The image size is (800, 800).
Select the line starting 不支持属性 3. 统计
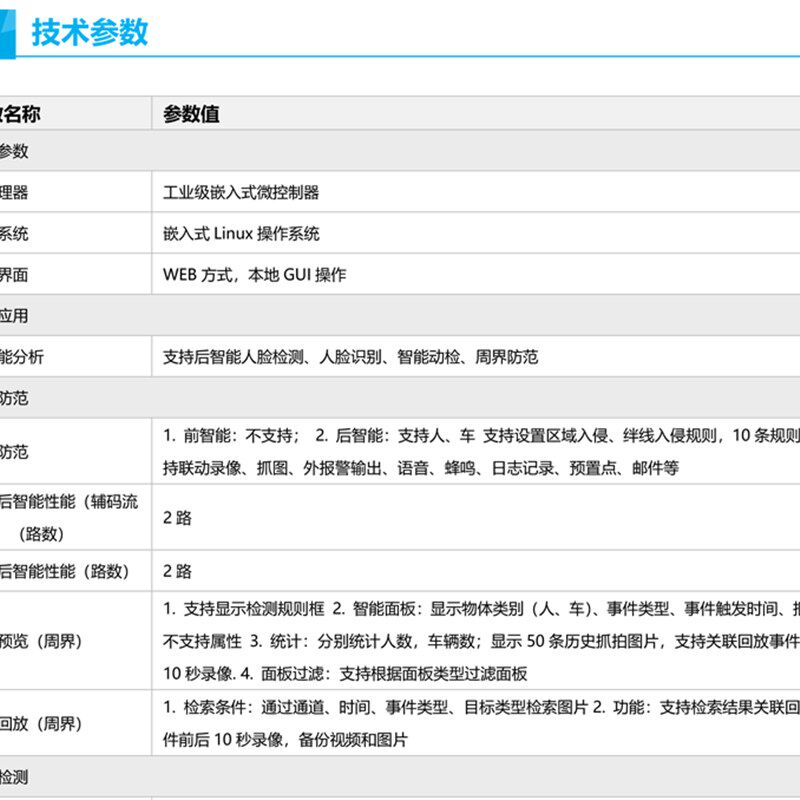pyautogui.click(x=481, y=641)
